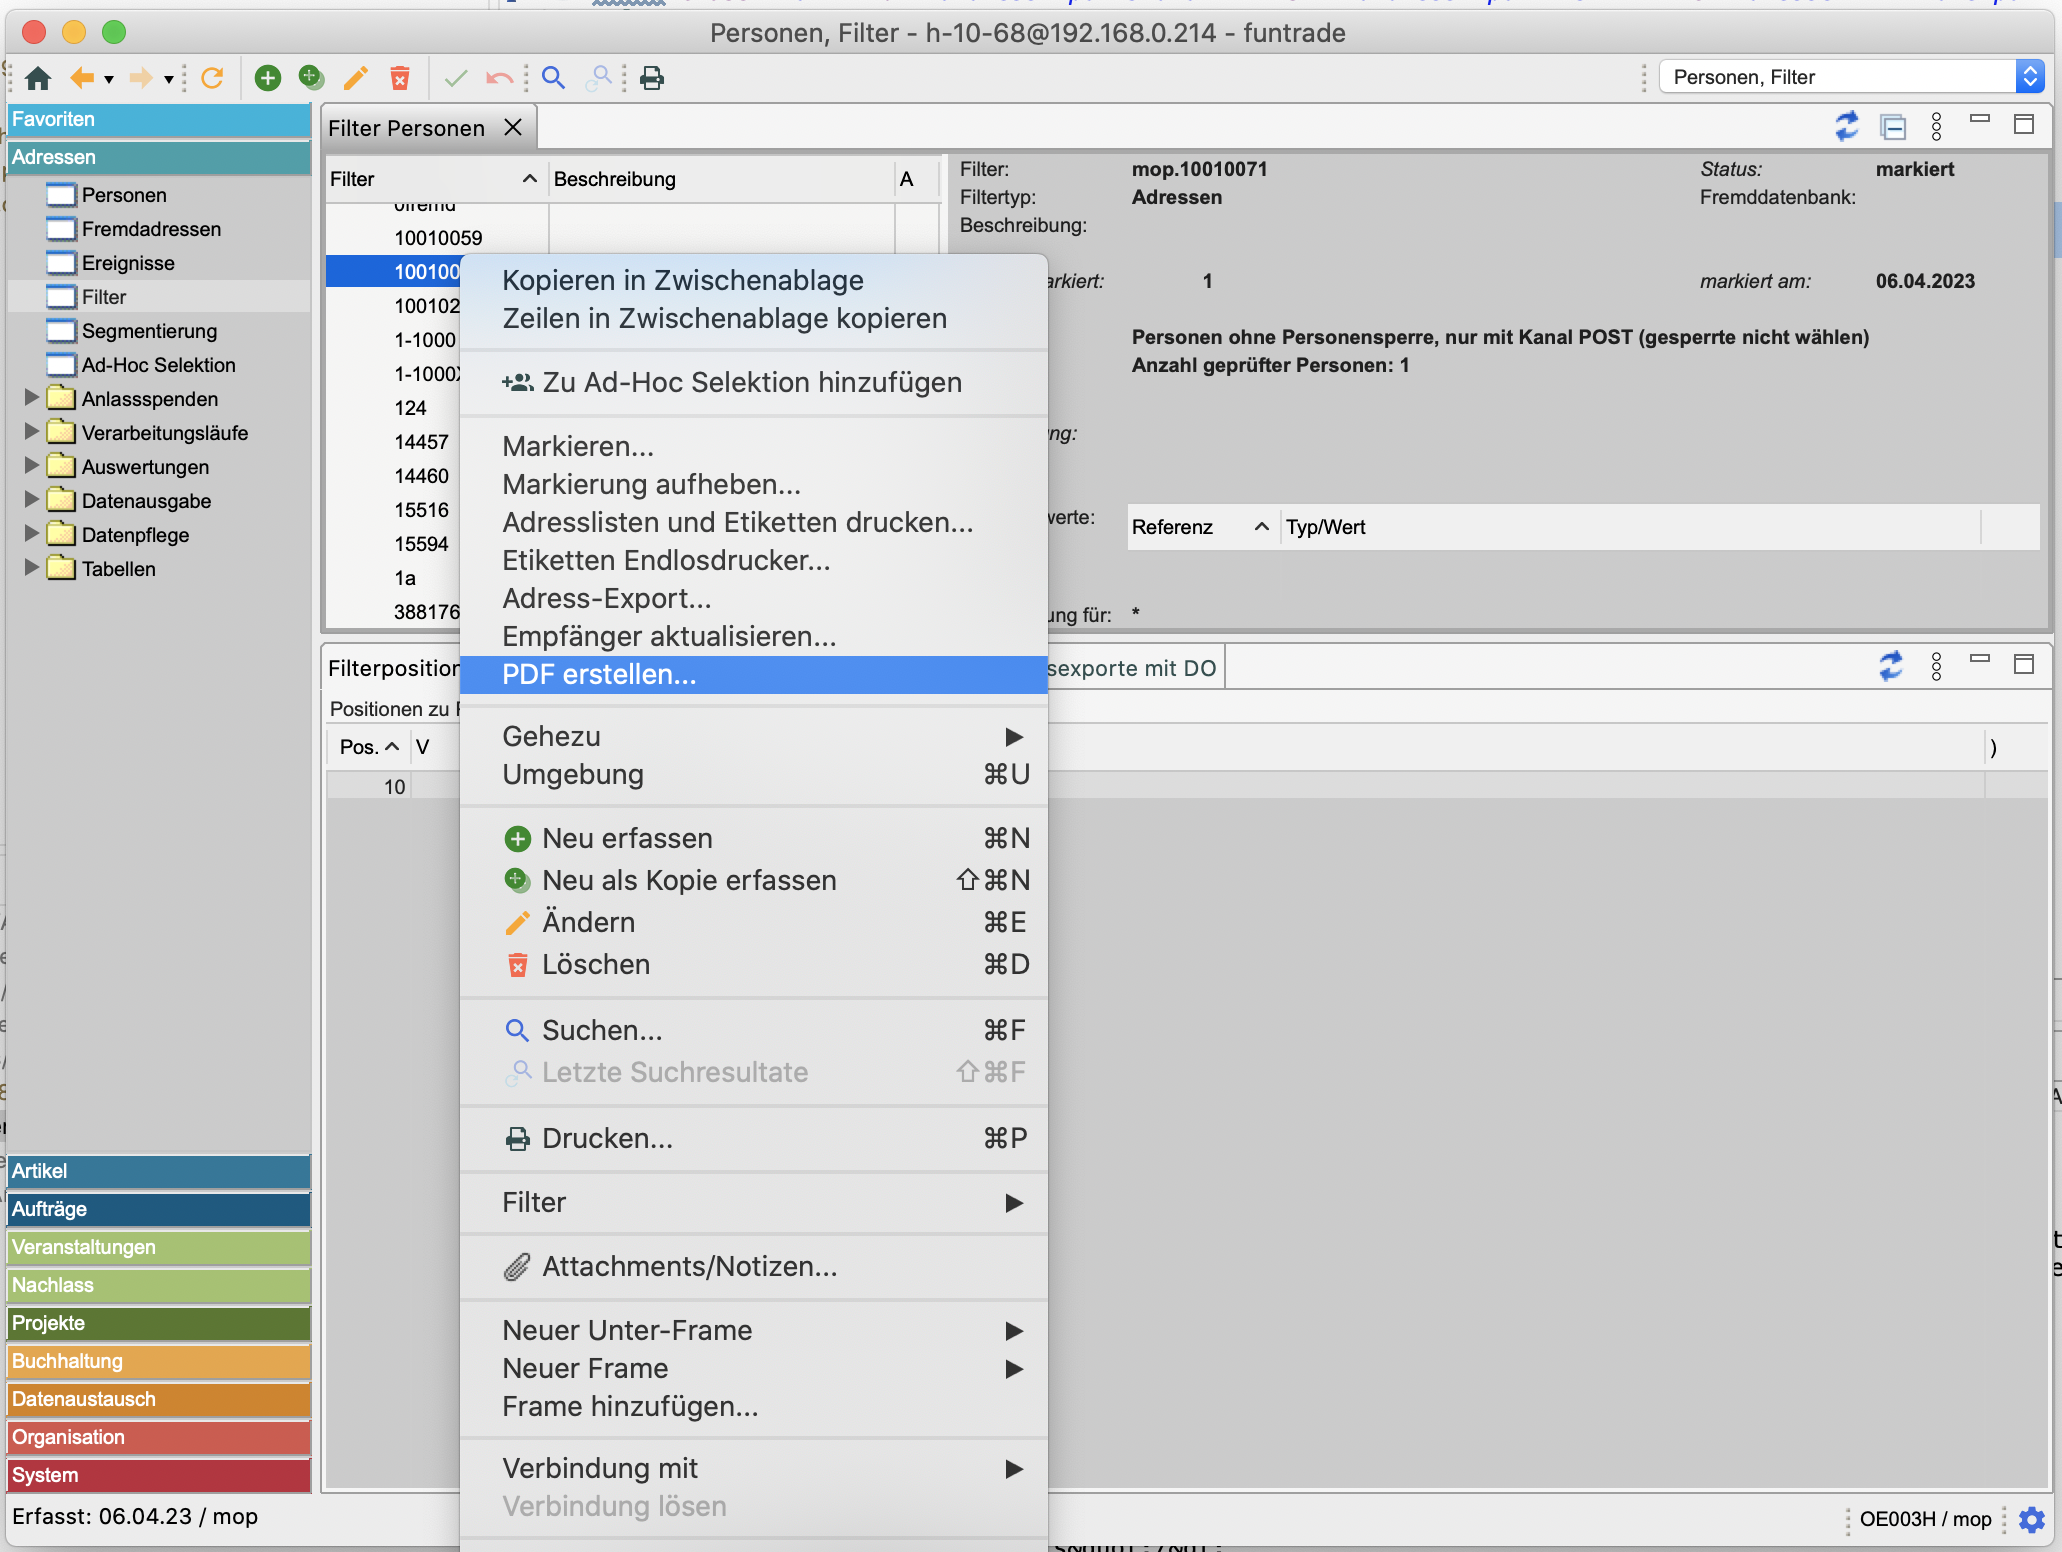The image size is (2062, 1552).
Task: Click the red trash delete toolbar icon
Action: tap(400, 78)
